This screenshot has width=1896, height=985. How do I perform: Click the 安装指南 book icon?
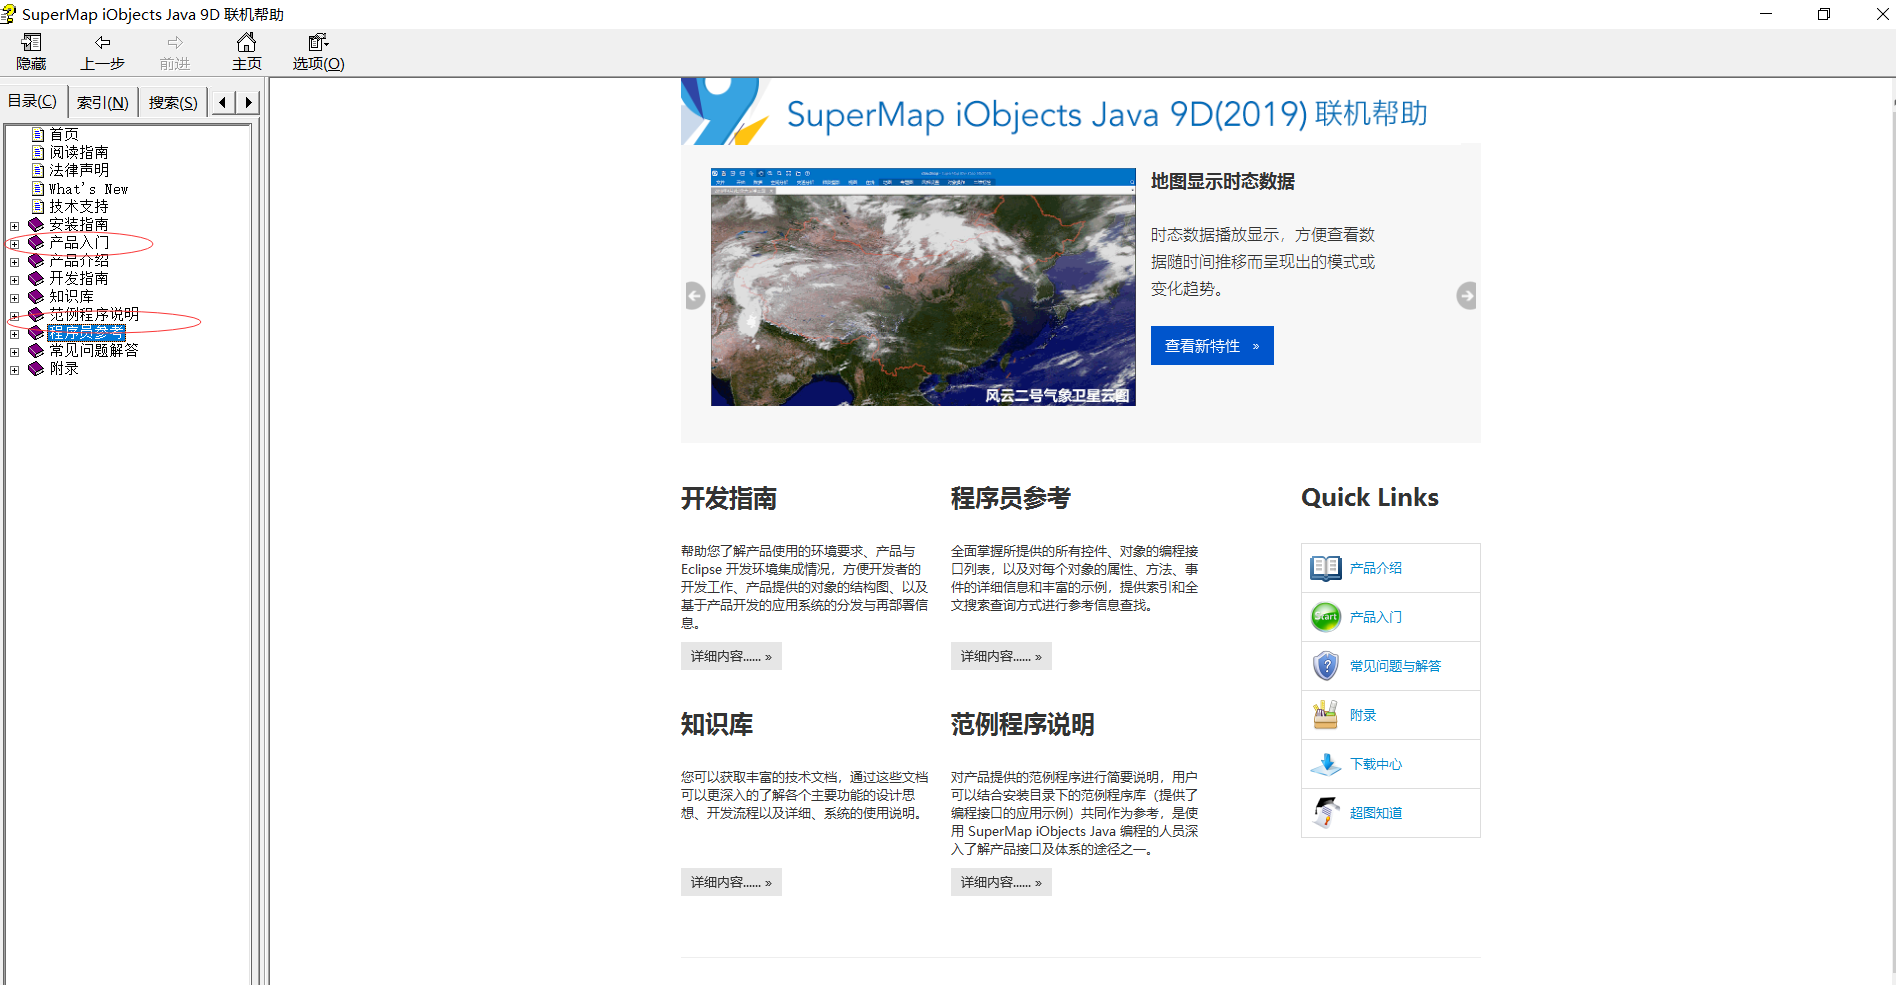click(x=36, y=224)
